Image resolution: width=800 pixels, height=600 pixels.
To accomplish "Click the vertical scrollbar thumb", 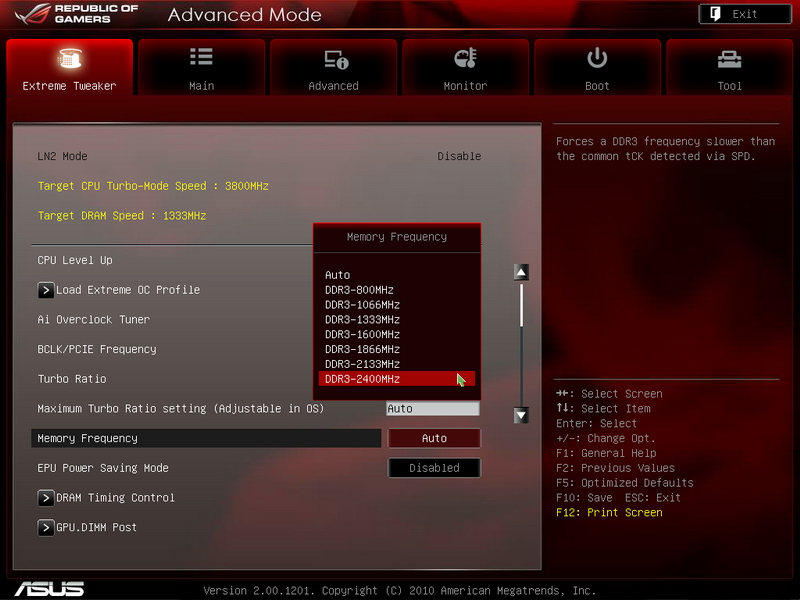I will coord(521,305).
